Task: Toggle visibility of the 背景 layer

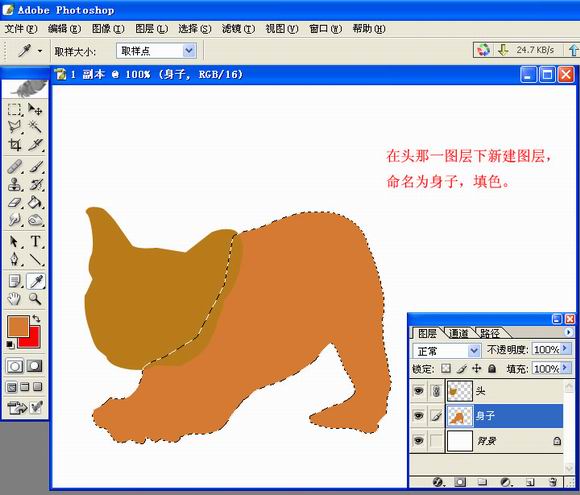Action: [418, 441]
